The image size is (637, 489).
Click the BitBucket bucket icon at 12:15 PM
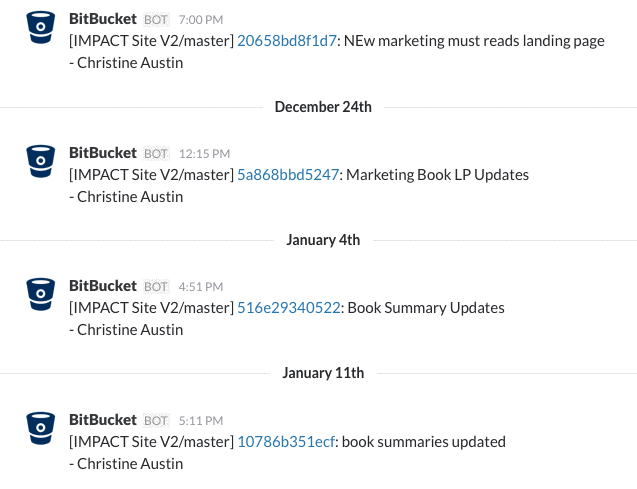point(41,161)
